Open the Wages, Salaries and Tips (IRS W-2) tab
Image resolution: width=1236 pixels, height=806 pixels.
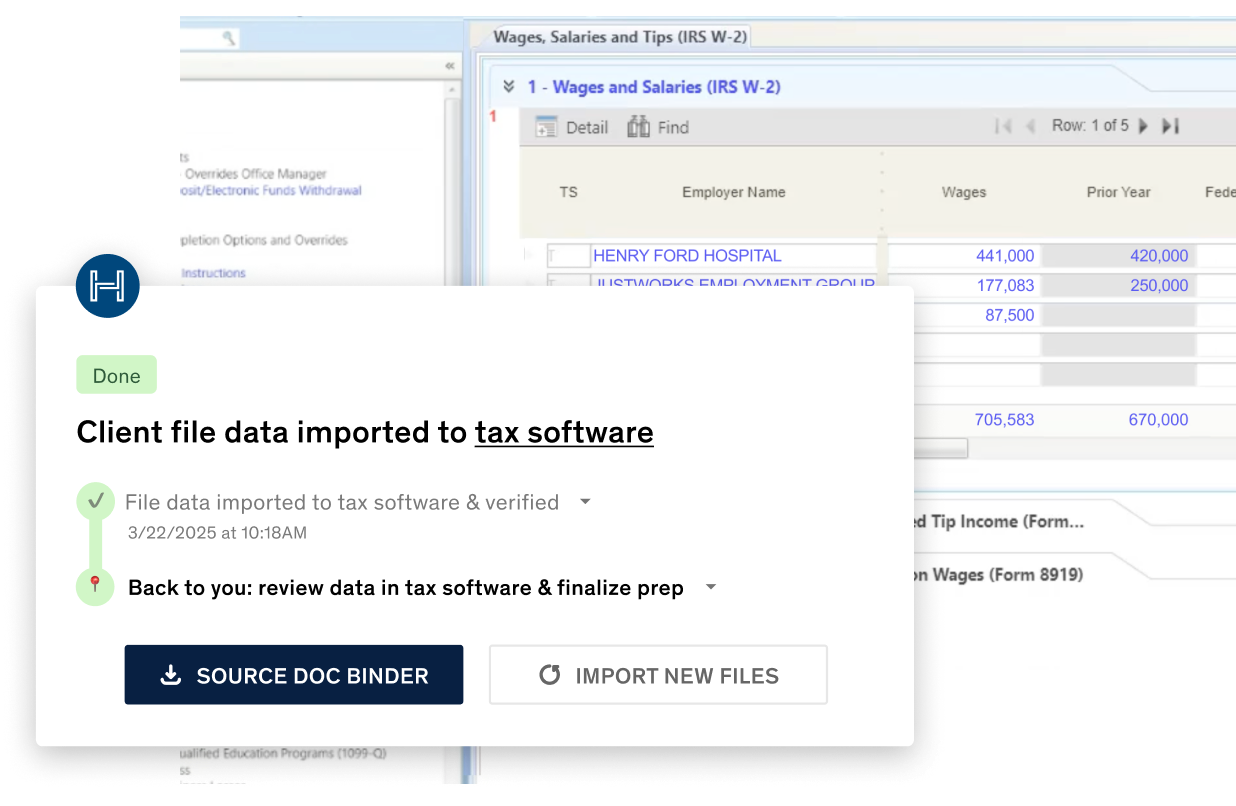pos(620,37)
